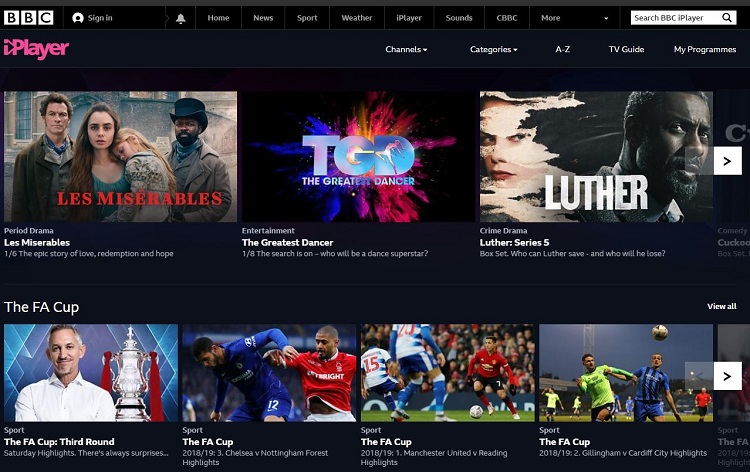Image resolution: width=750 pixels, height=472 pixels.
Task: Click 'Who can Luther save' description
Action: (x=573, y=253)
